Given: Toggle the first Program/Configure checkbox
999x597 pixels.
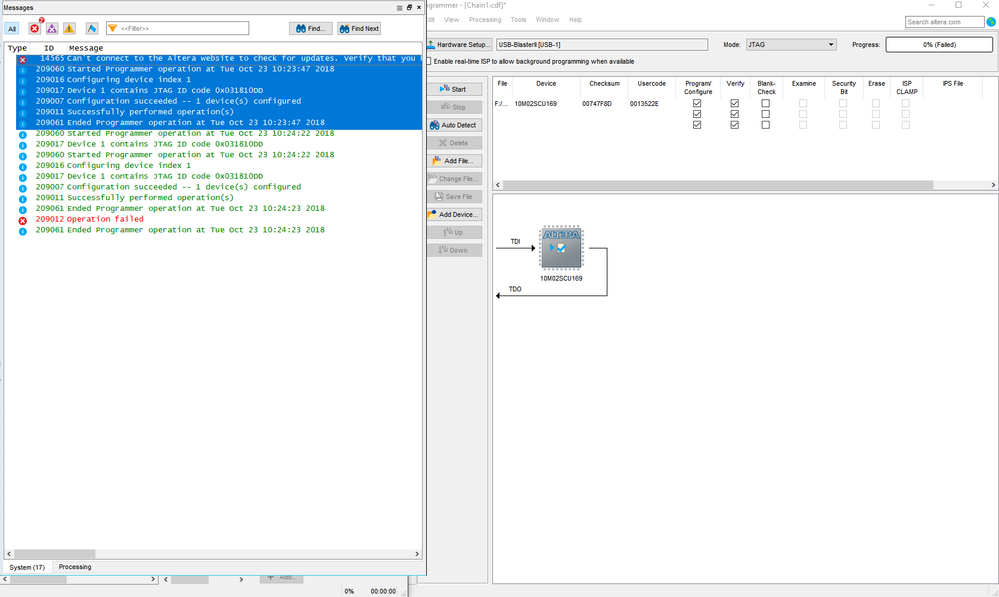Looking at the screenshot, I should coord(697,103).
